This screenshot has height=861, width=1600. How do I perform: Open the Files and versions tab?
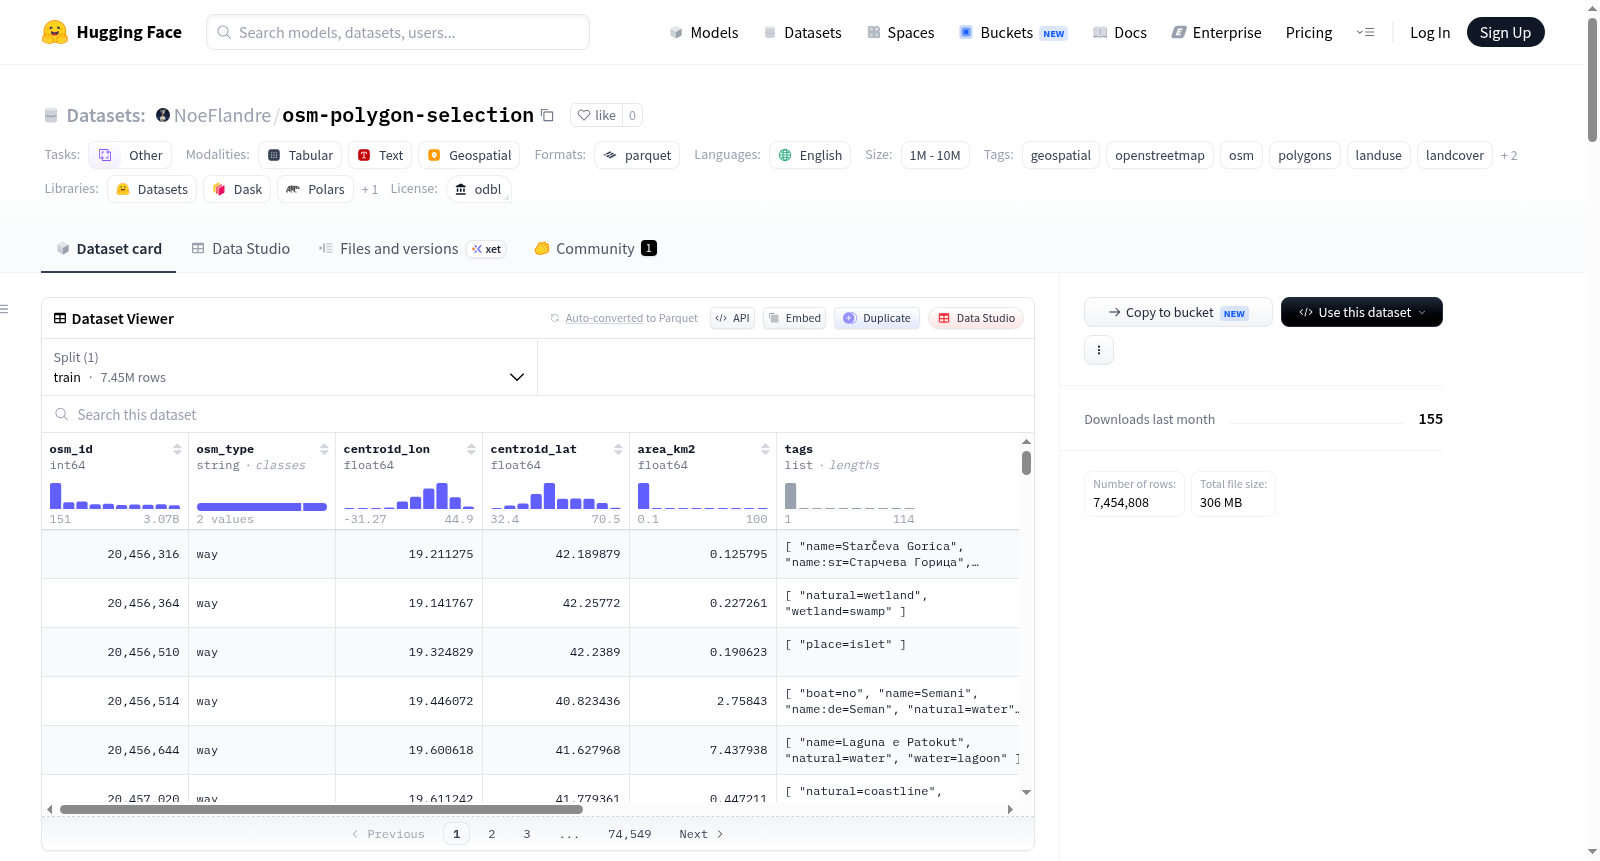coord(411,249)
